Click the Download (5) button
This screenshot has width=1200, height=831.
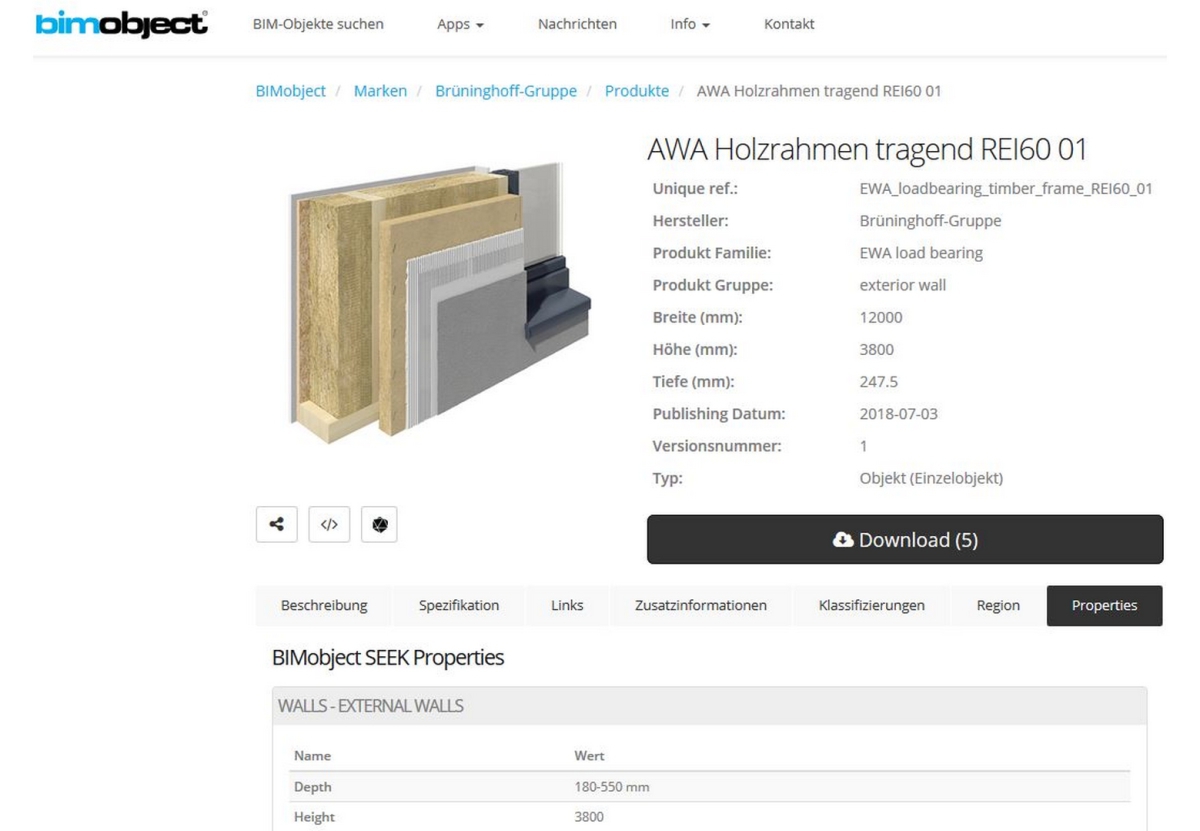[x=905, y=540]
